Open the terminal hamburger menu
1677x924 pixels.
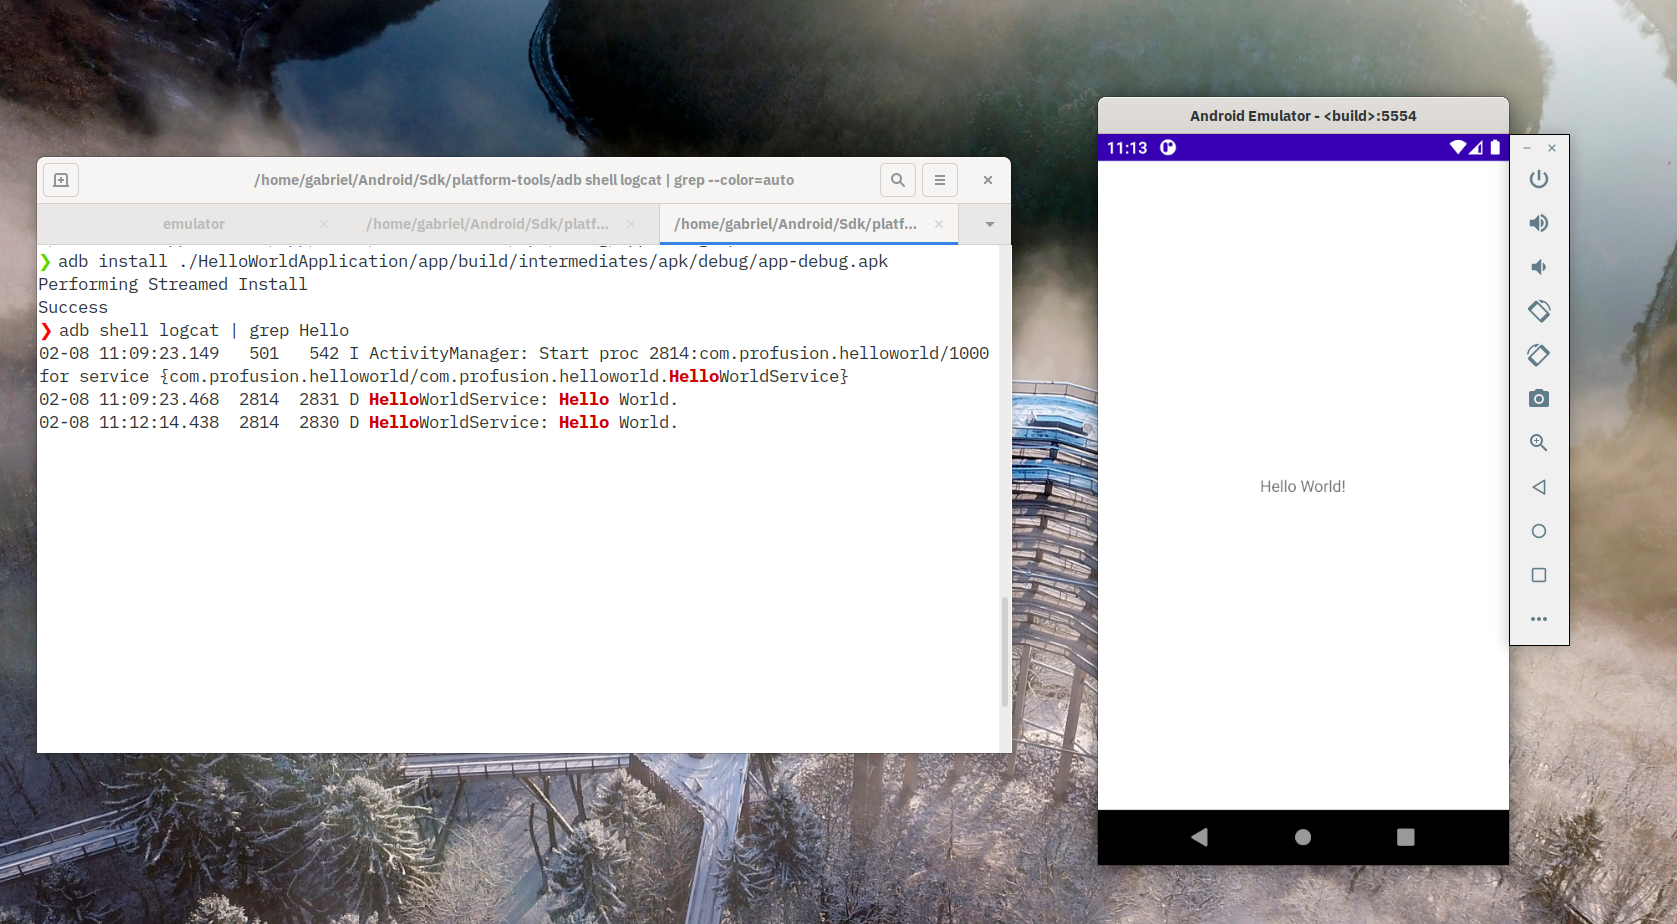(940, 180)
